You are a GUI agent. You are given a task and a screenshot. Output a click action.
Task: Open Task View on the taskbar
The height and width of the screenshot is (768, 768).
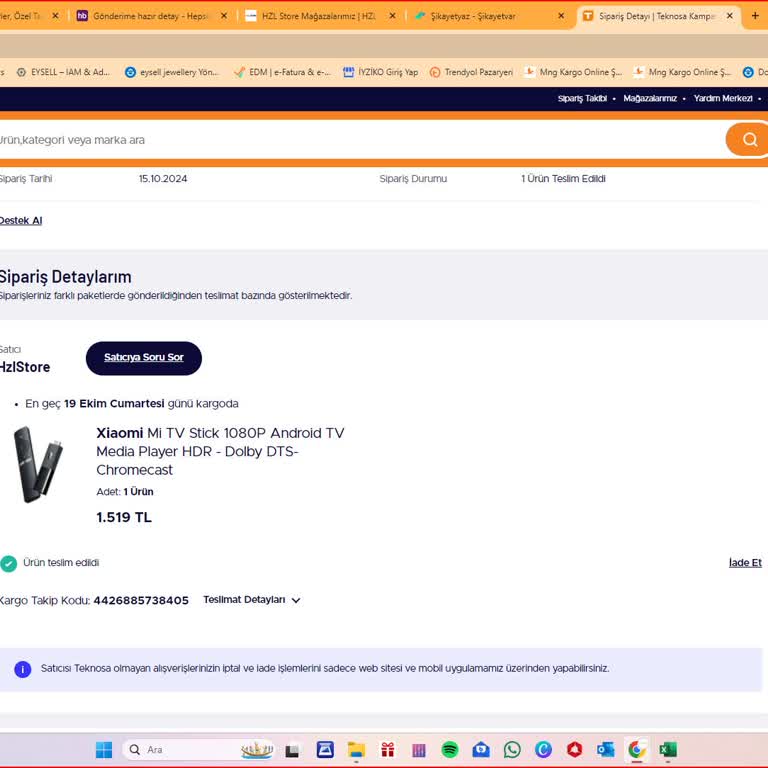292,750
